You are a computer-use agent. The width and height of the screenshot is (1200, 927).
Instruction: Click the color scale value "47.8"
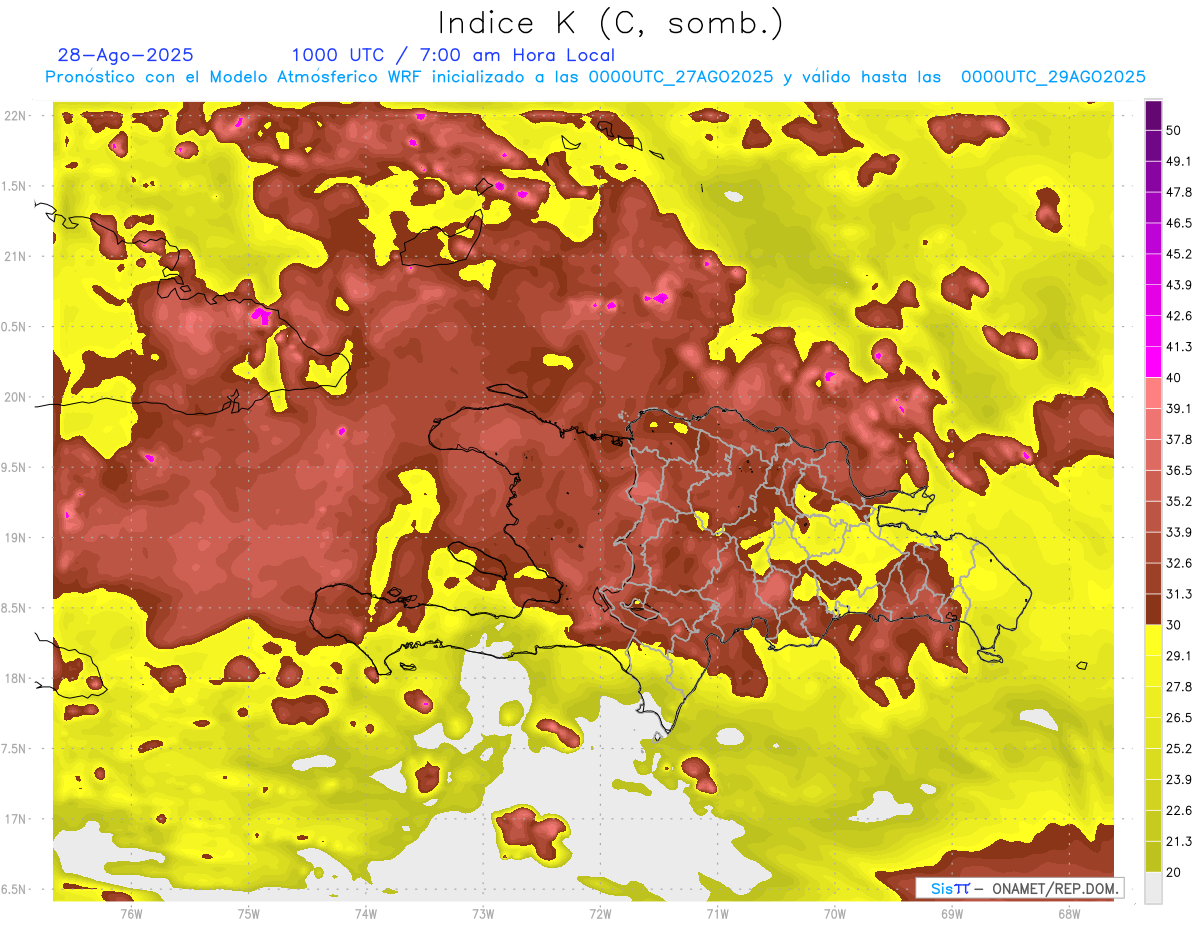[1178, 192]
